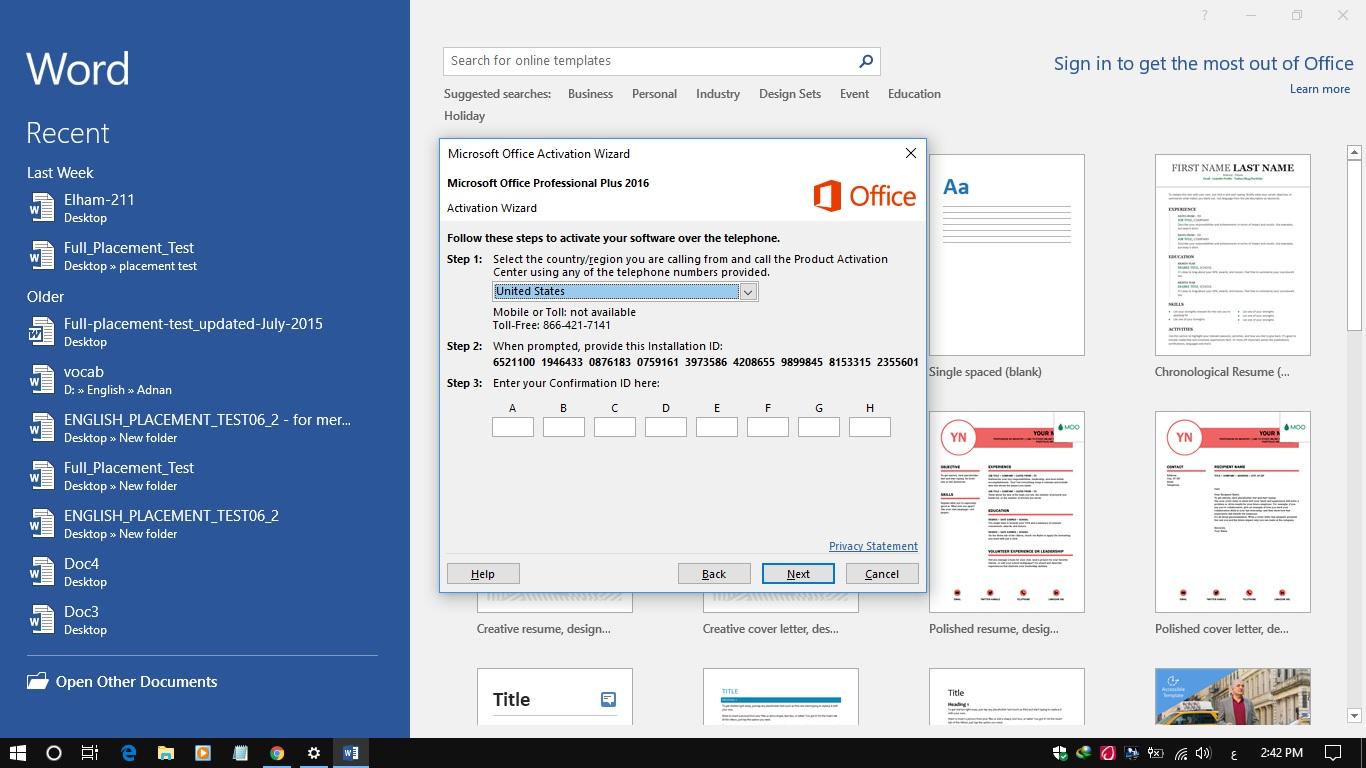Click the Next button in Activation Wizard
This screenshot has width=1366, height=768.
[798, 574]
